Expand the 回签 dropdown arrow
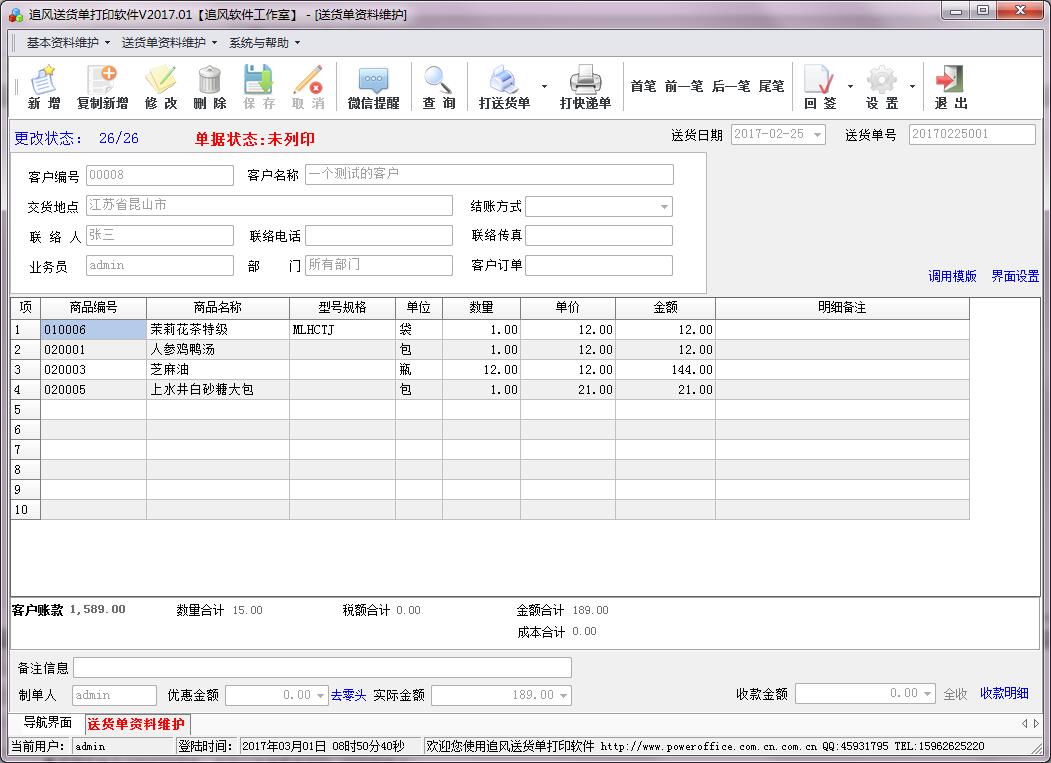This screenshot has width=1051, height=763. point(851,86)
